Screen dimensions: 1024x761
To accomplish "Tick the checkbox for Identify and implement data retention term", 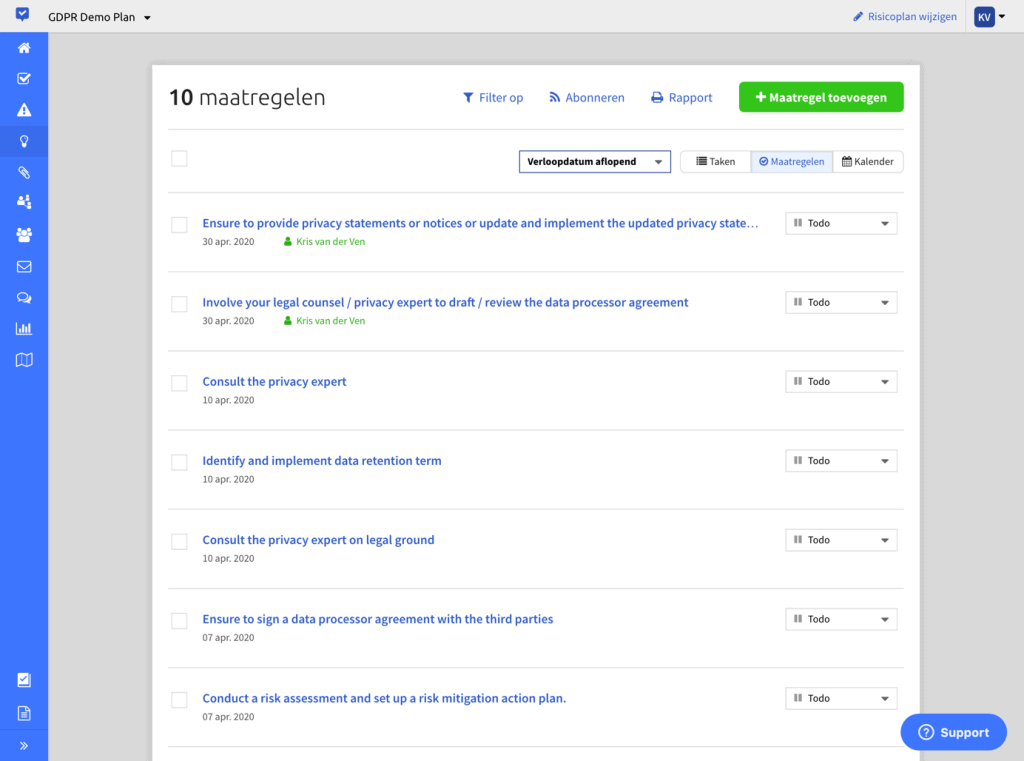I will coord(179,462).
